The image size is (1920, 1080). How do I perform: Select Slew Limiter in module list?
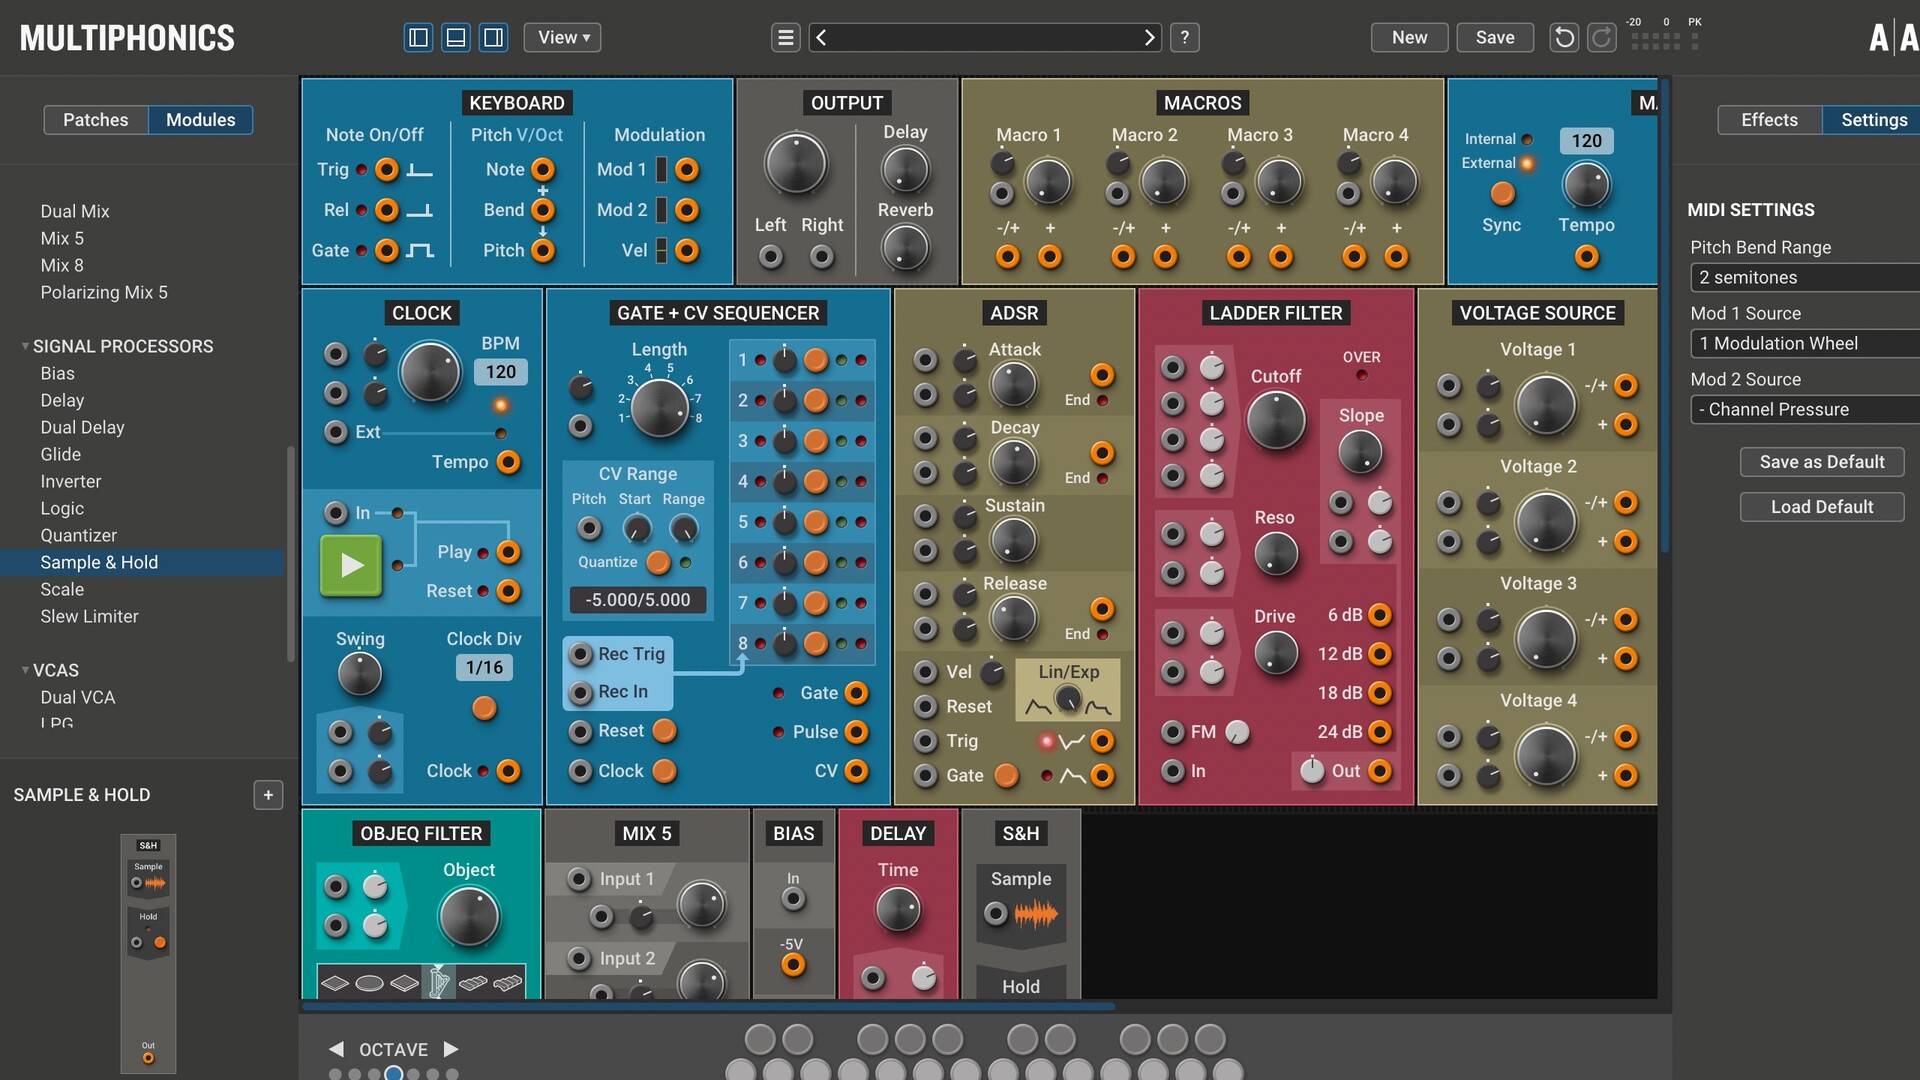click(x=142, y=616)
